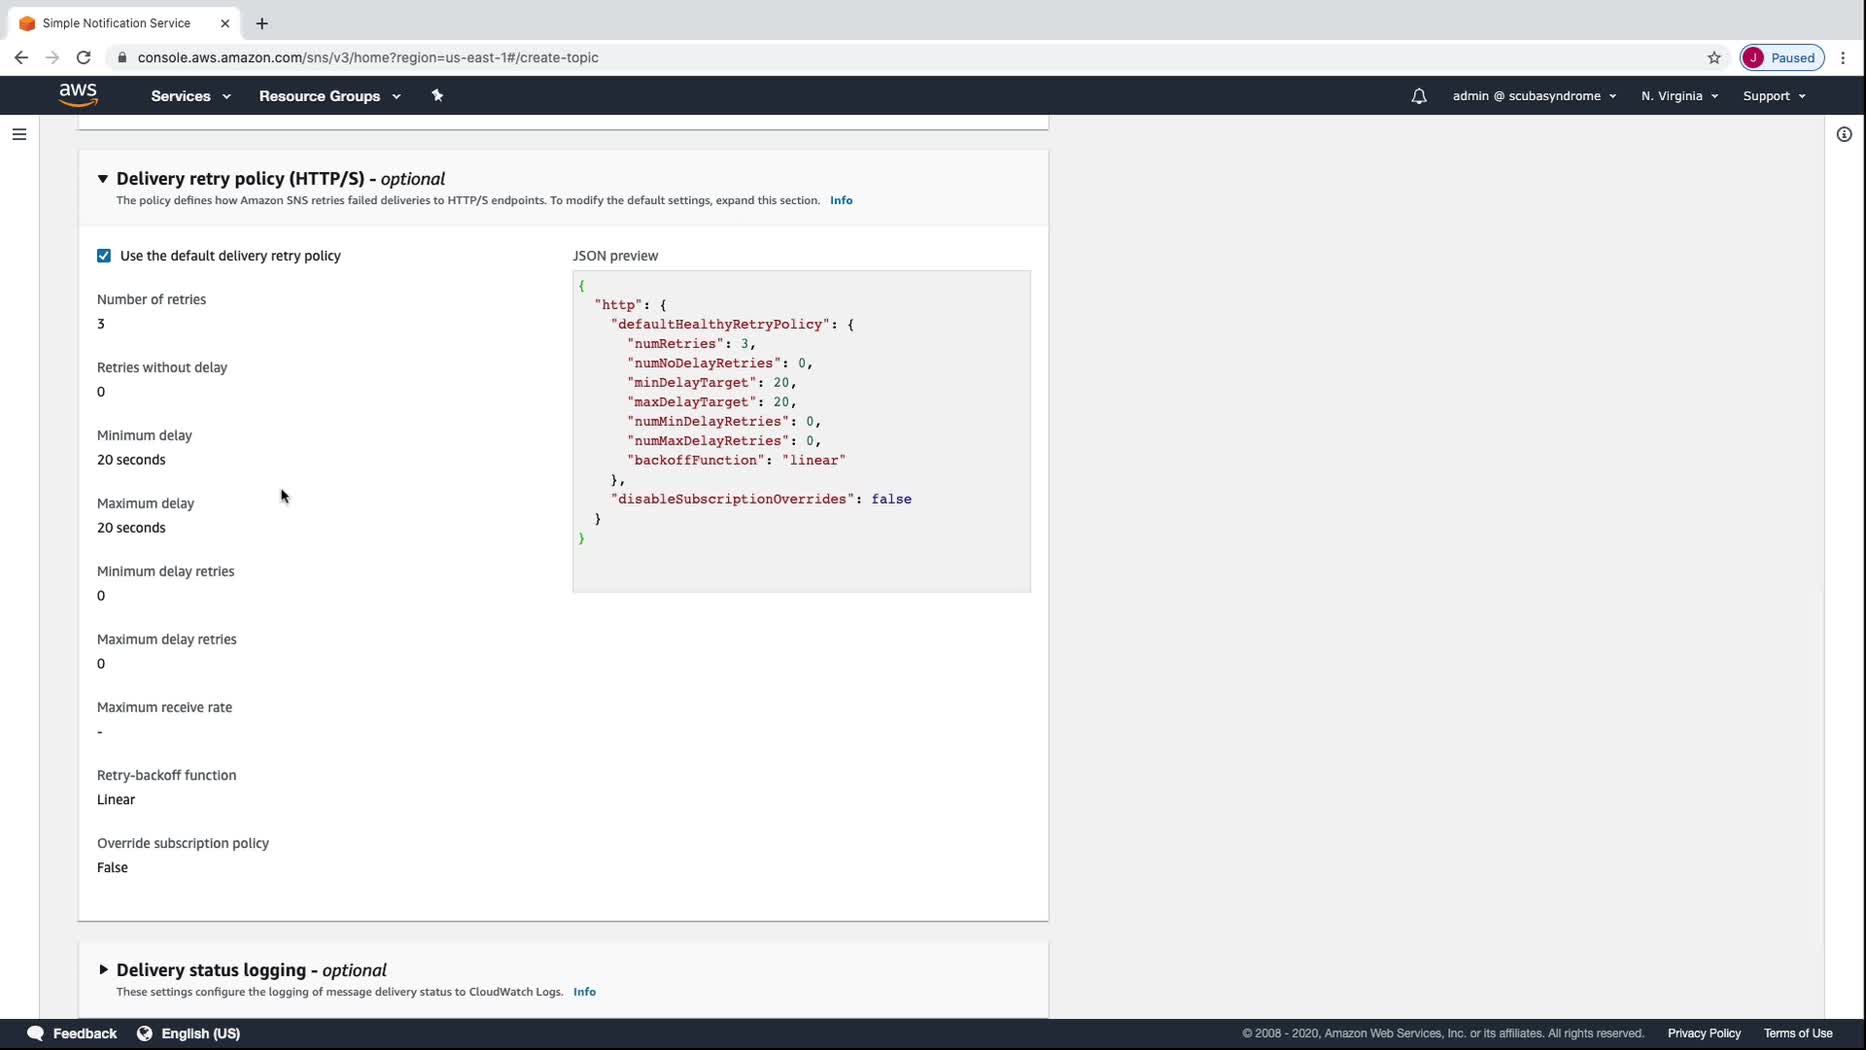Image resolution: width=1866 pixels, height=1050 pixels.
Task: Click the forward navigation arrow
Action: coord(52,58)
